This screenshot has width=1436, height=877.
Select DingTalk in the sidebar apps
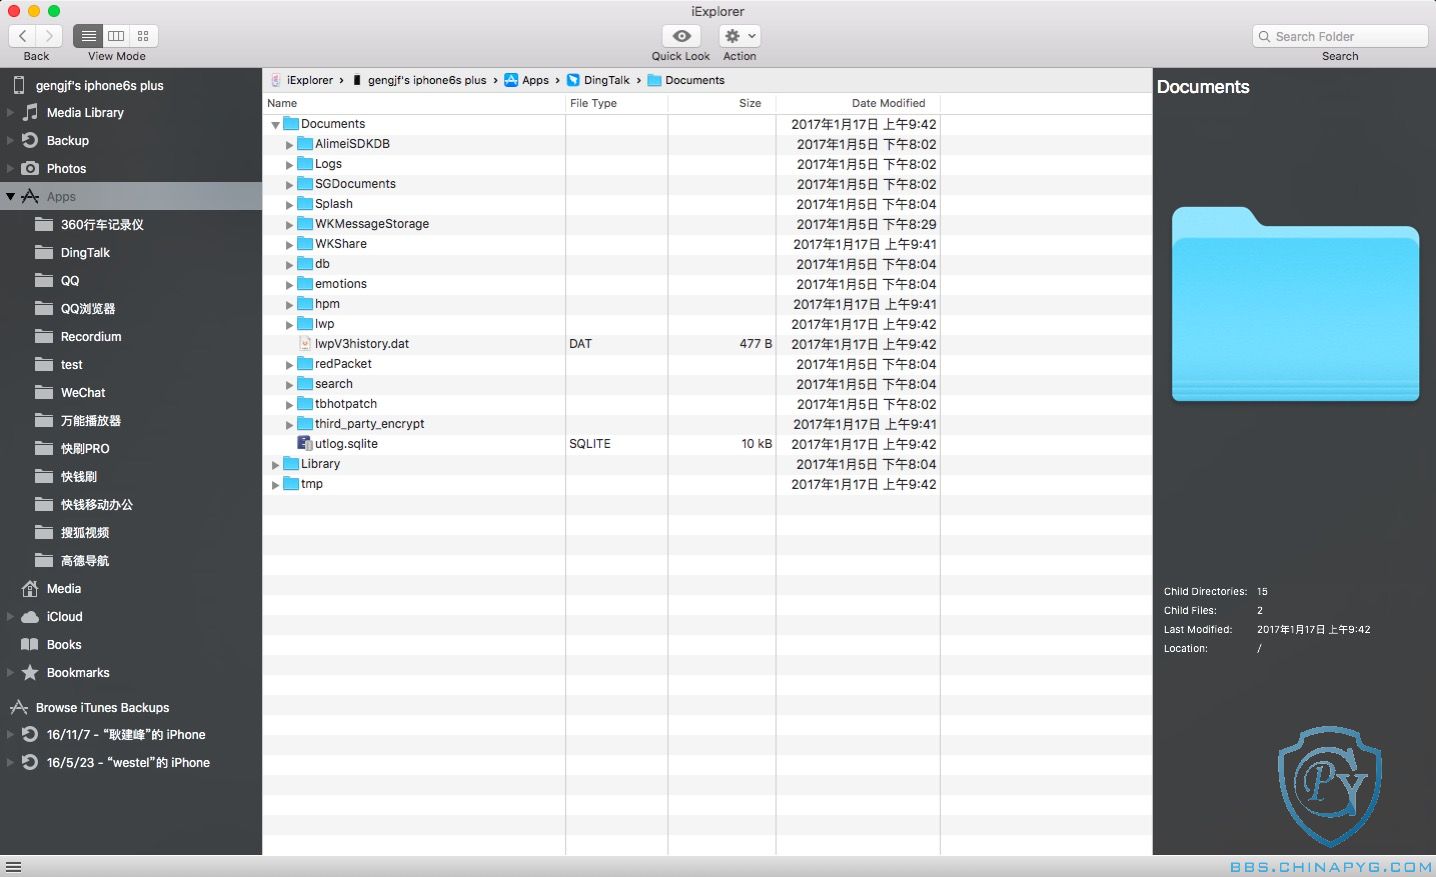coord(85,252)
